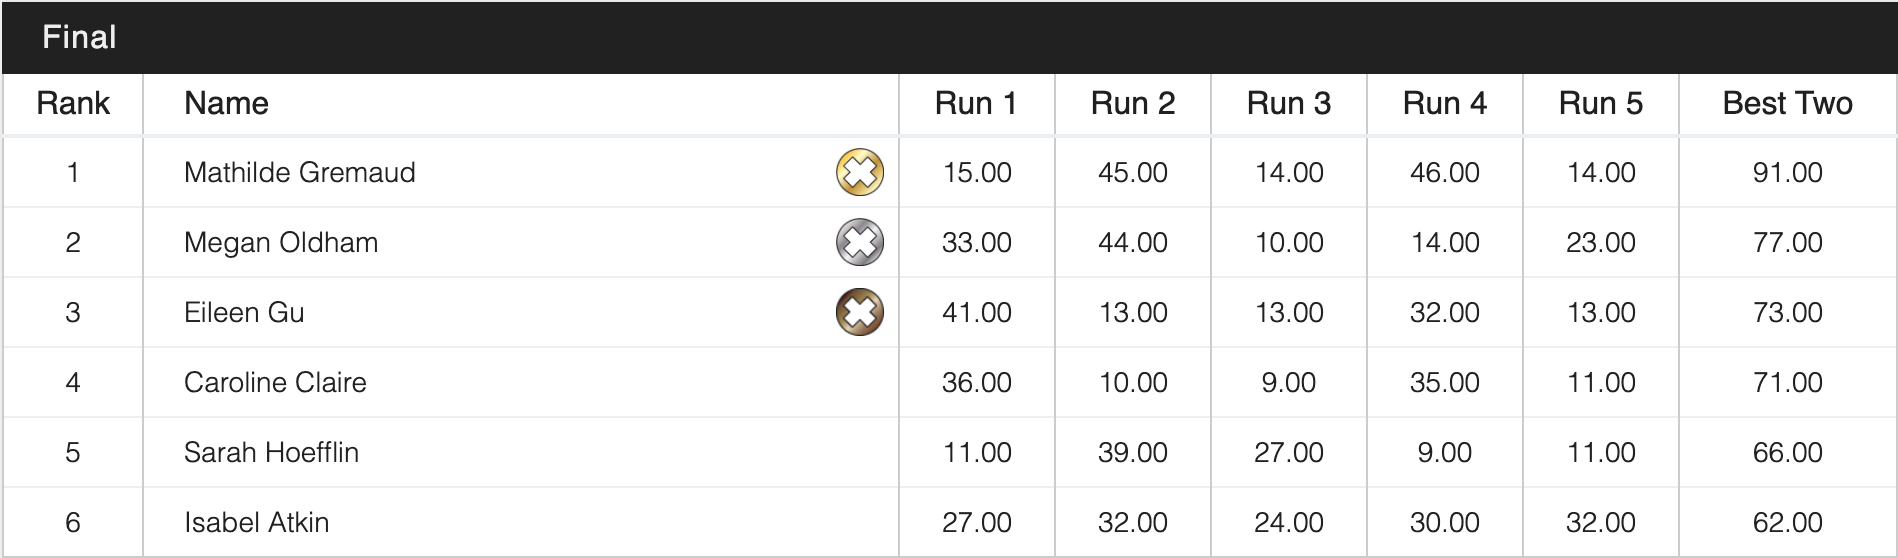This screenshot has width=1898, height=558.
Task: Click Sarah Hoefflin's name
Action: tap(271, 452)
